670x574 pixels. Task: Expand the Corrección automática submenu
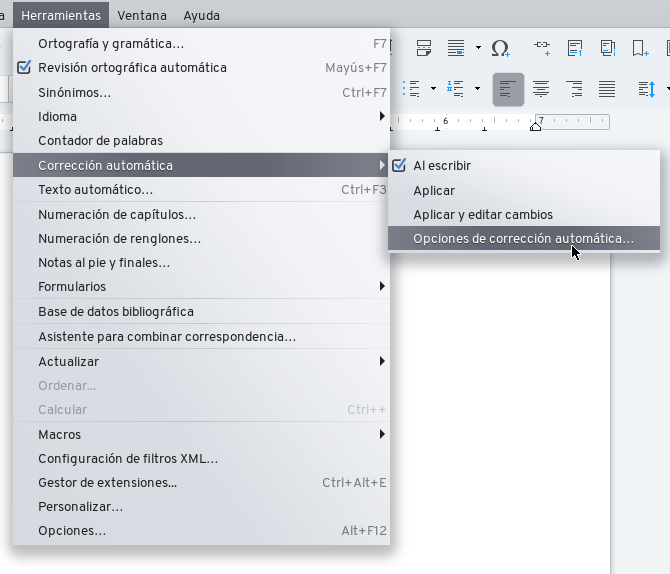(201, 165)
